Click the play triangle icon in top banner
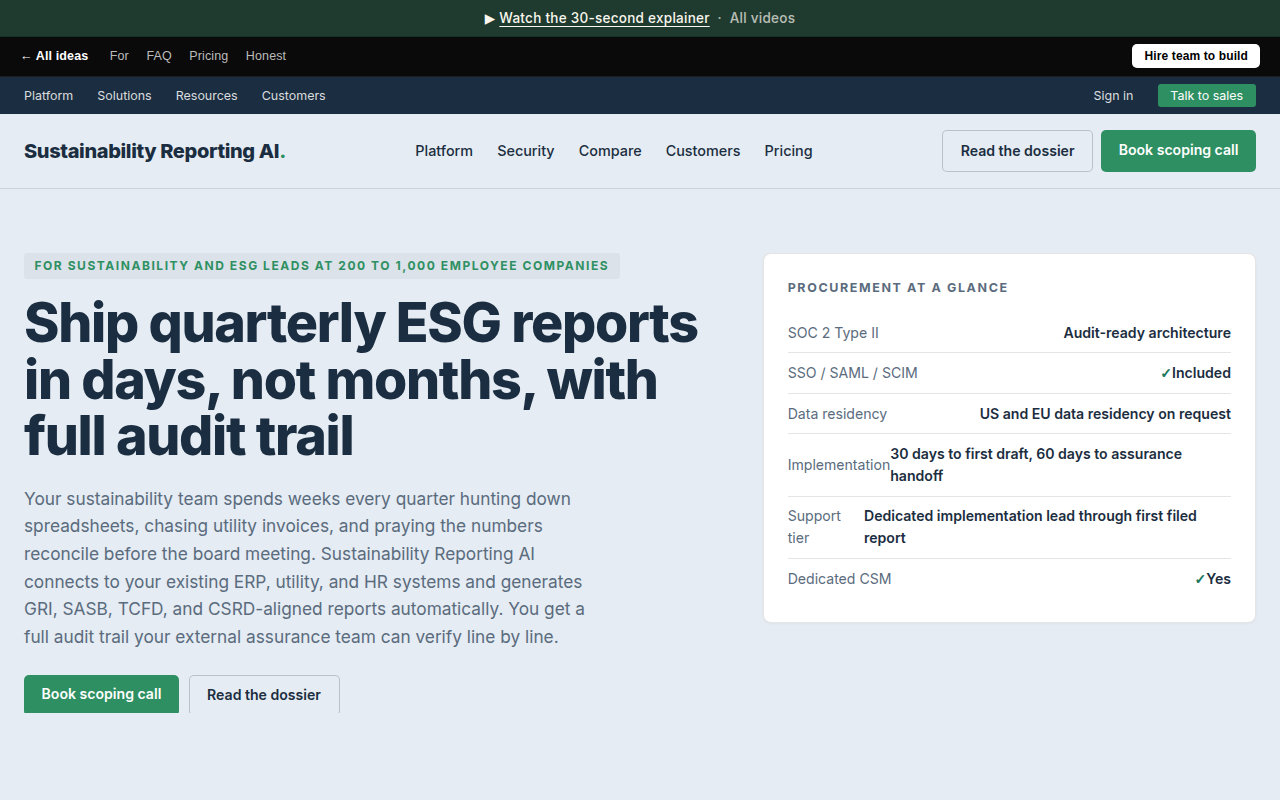The image size is (1280, 800). point(490,18)
